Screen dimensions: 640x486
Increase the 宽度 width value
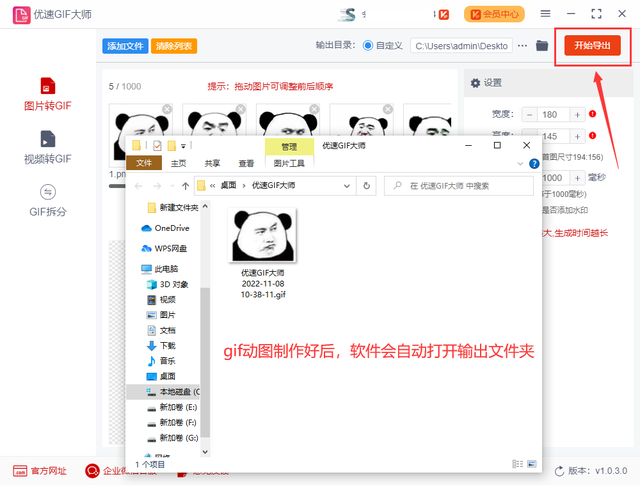tap(578, 115)
